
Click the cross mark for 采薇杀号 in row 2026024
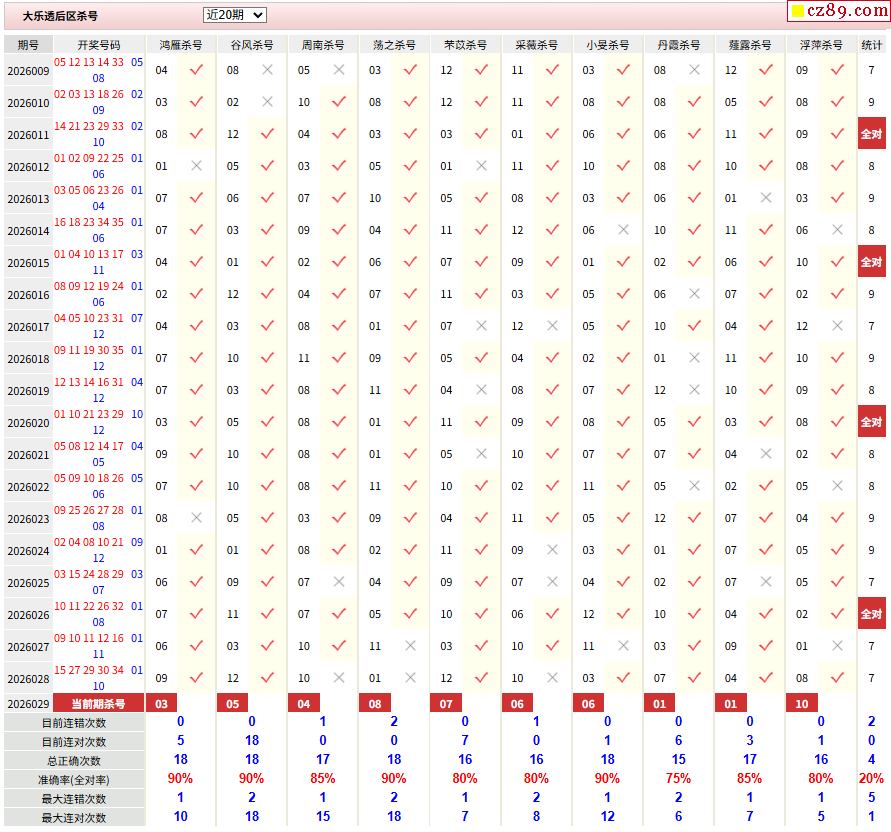552,550
